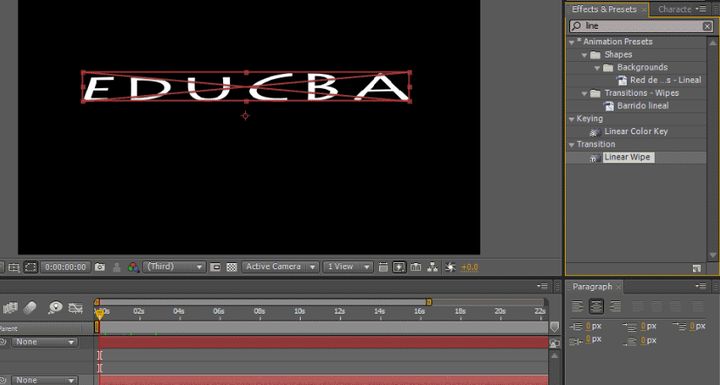
Task: Click exposure value +0.0
Action: click(x=469, y=267)
